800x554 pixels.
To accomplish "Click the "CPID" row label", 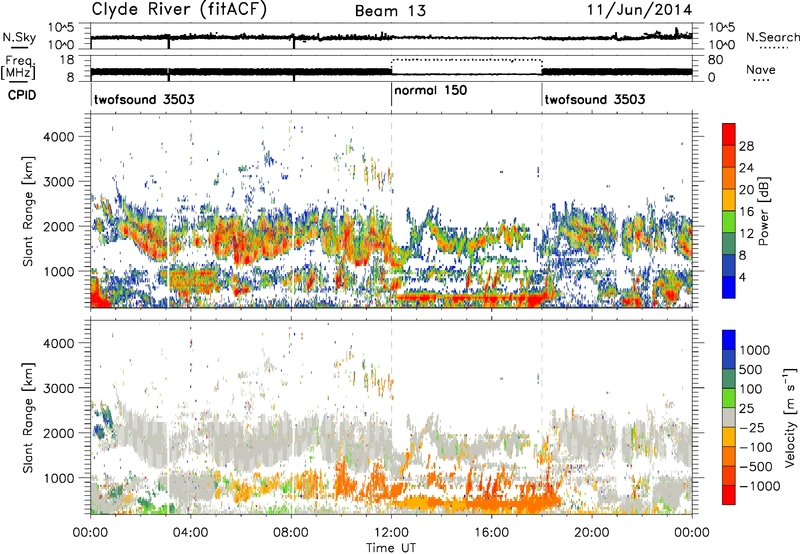I will tap(22, 95).
